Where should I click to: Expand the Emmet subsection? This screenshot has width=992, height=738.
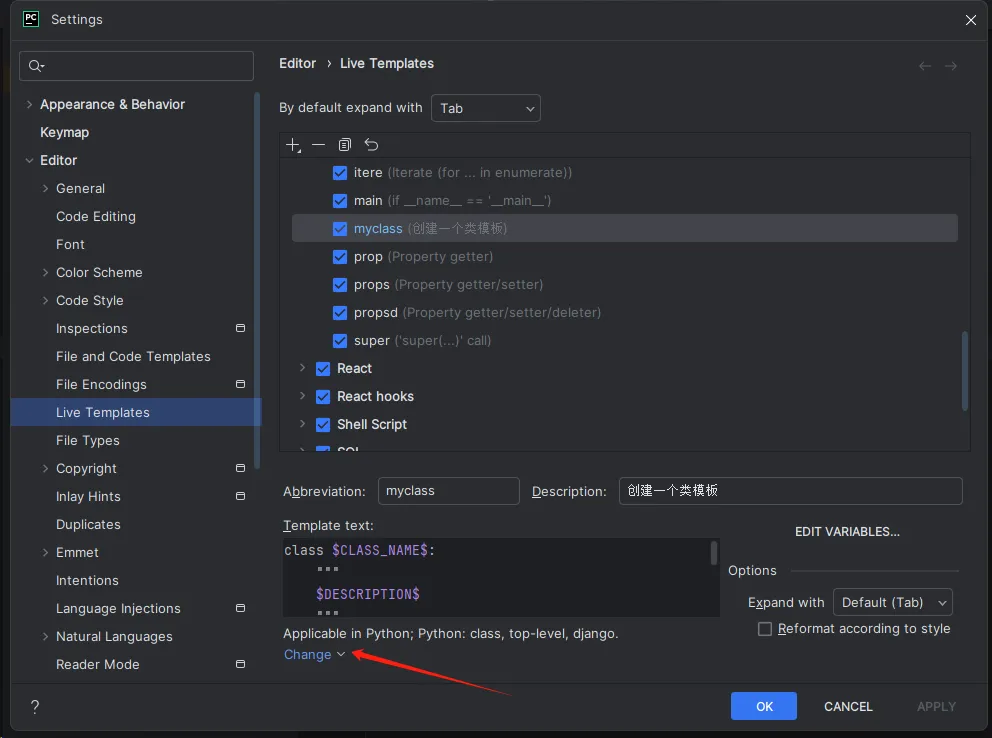pos(45,552)
